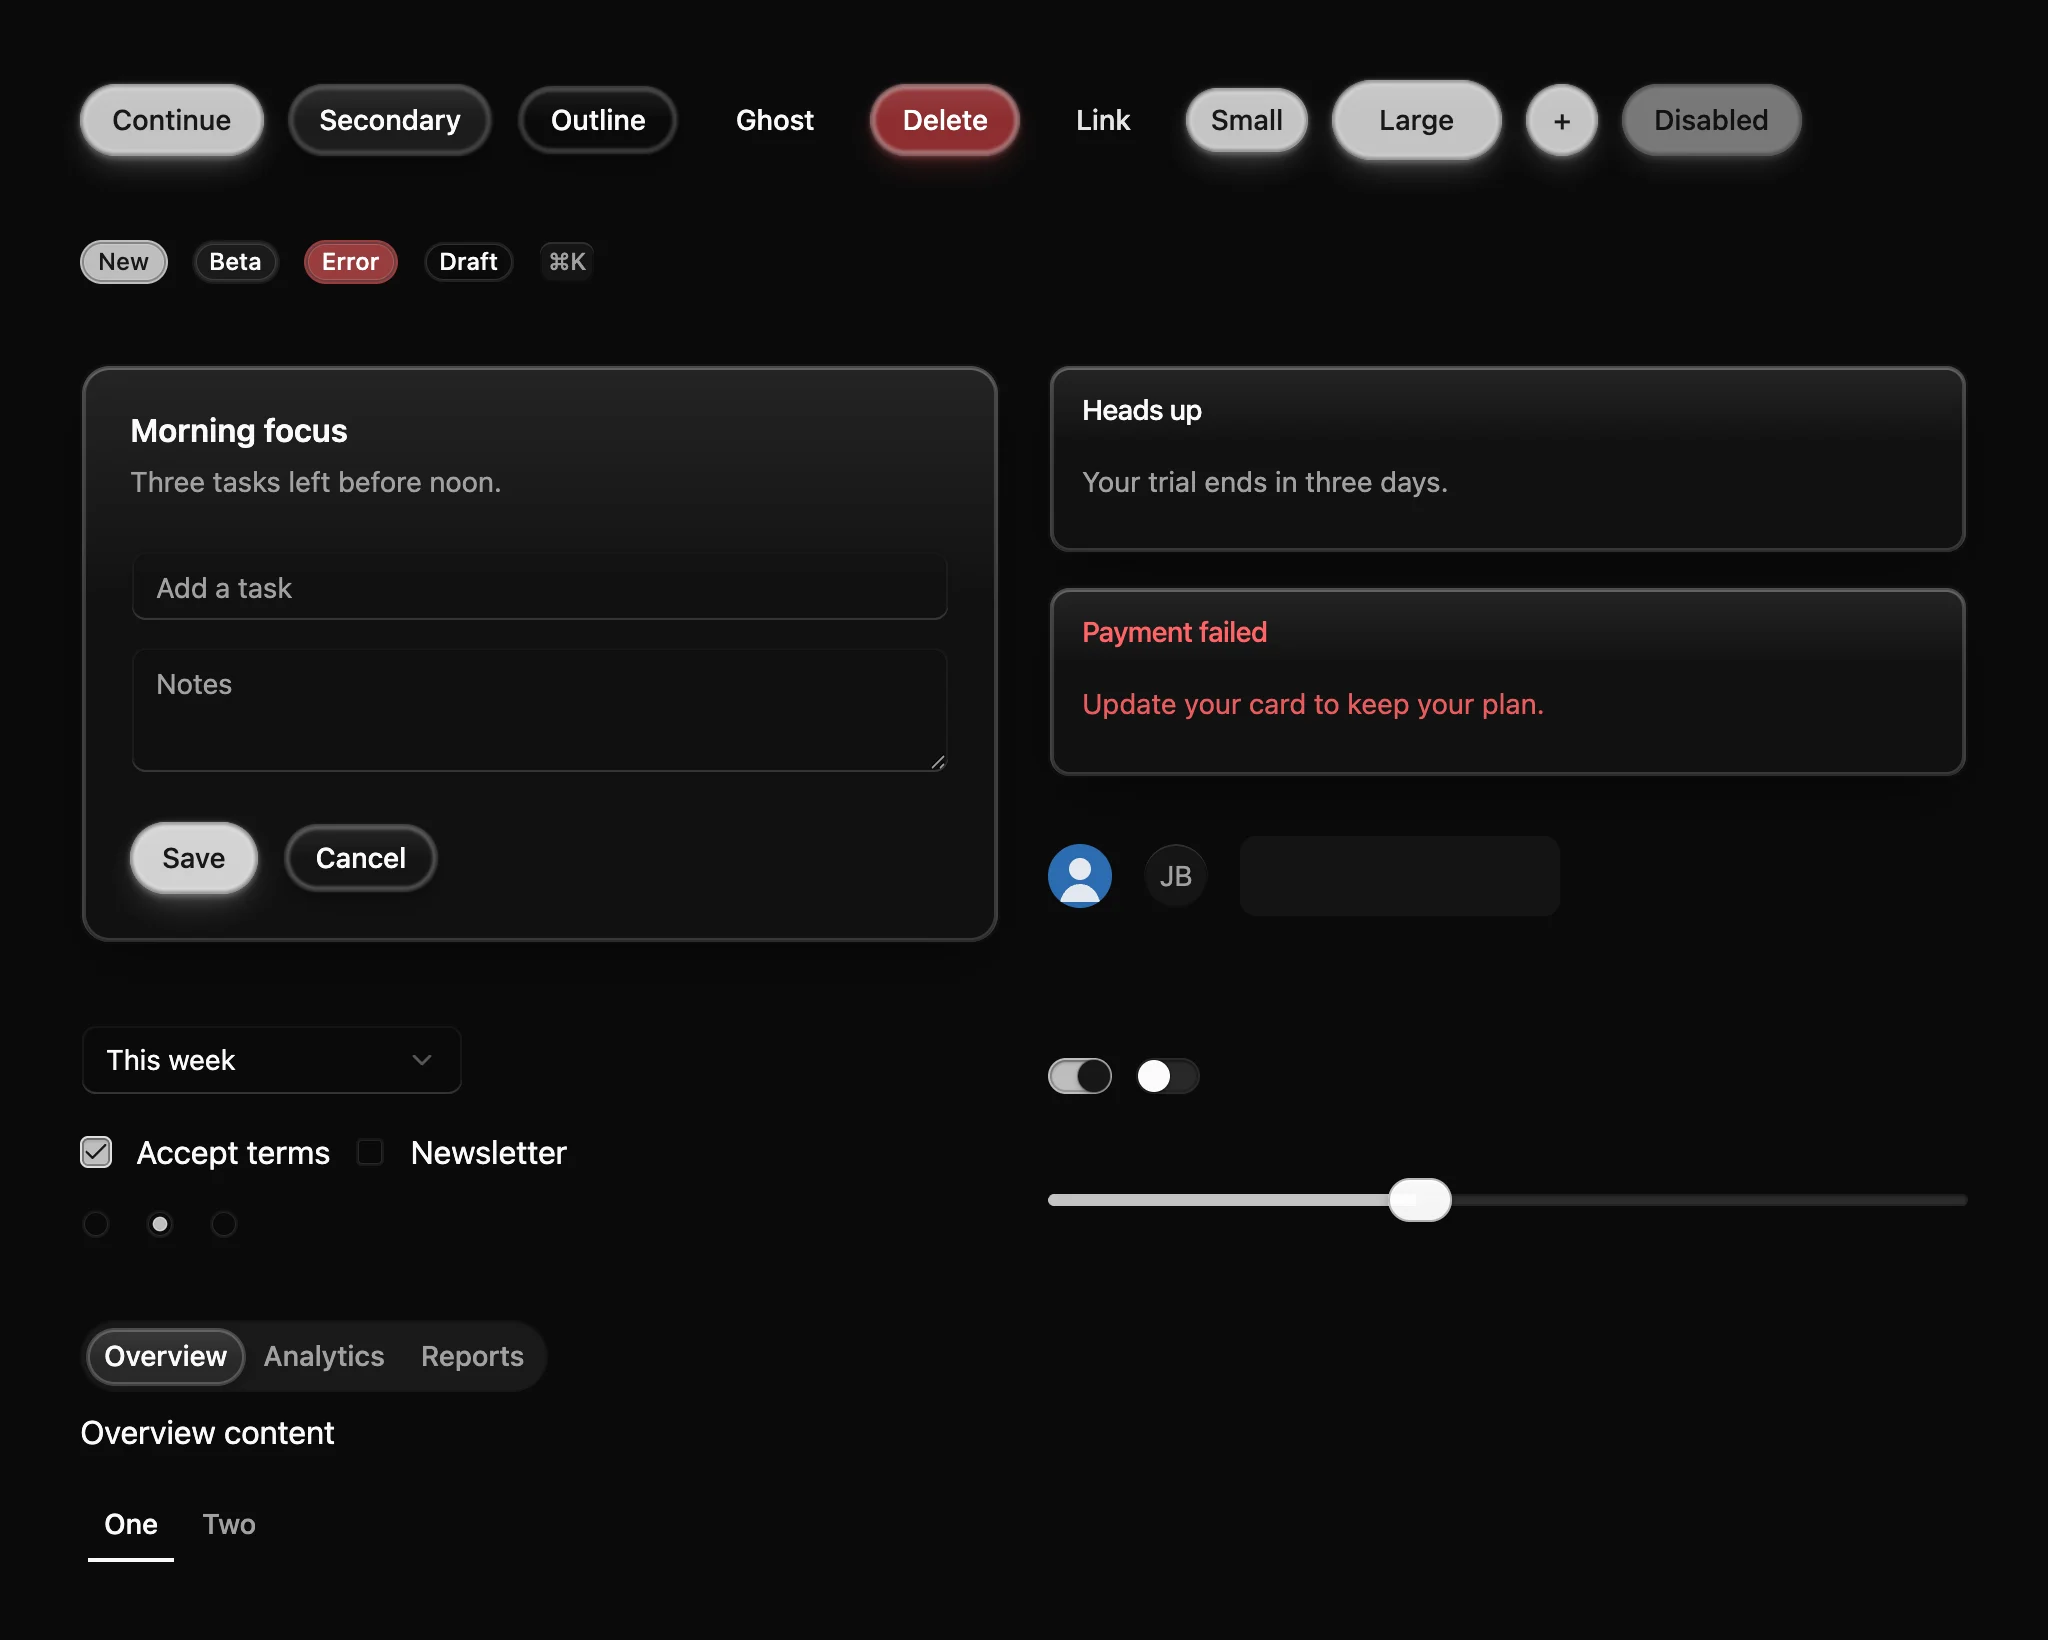Click the Secondary button
The width and height of the screenshot is (2048, 1640).
[x=390, y=120]
